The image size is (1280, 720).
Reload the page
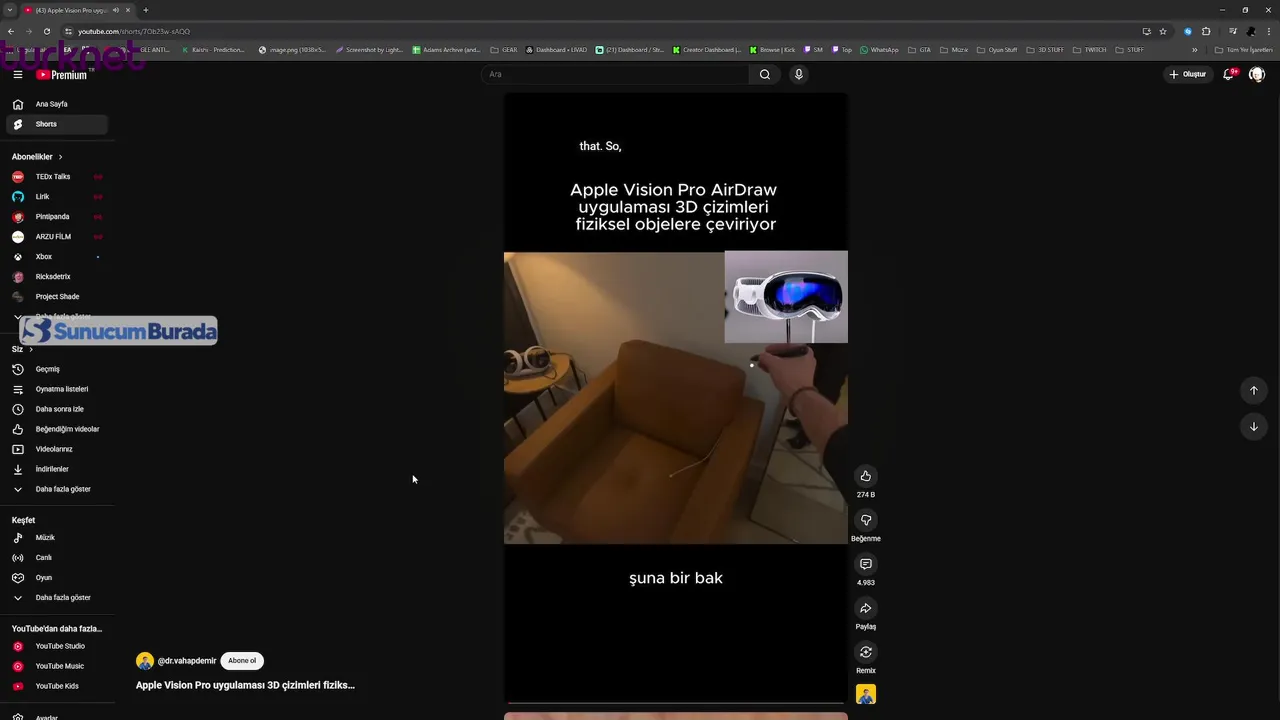46,31
